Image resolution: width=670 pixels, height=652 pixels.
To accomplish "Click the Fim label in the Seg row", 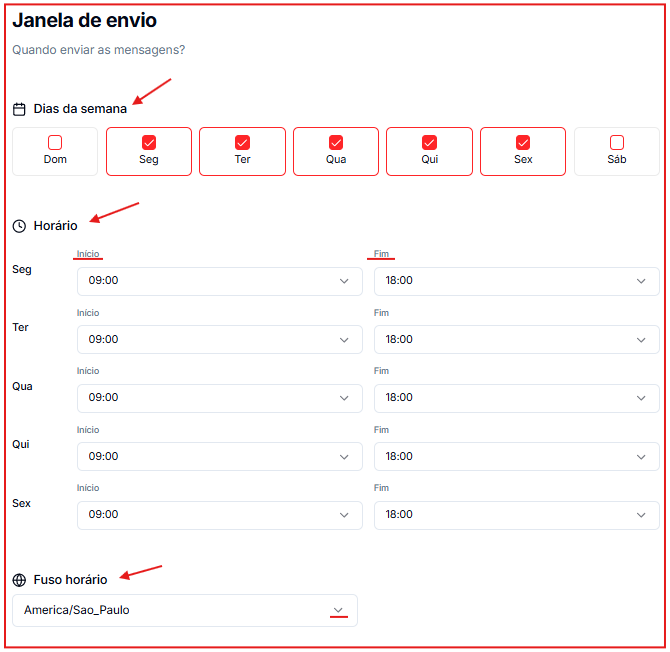I will [381, 254].
